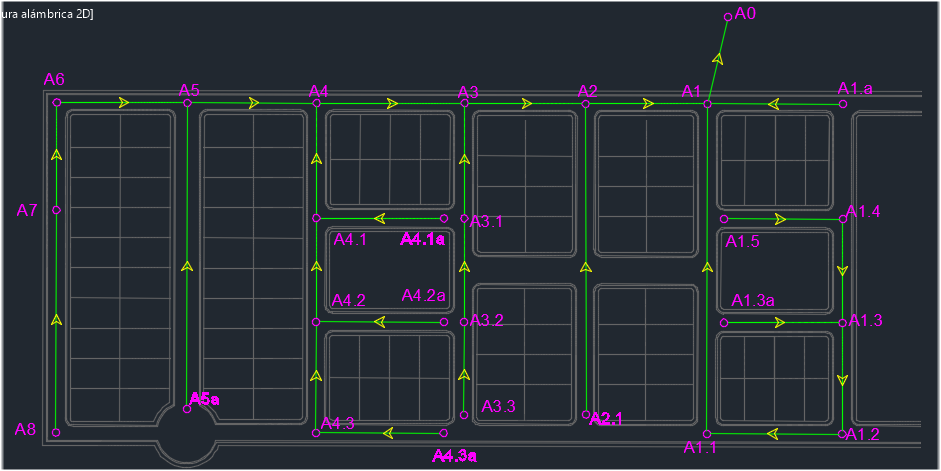Select the arrow between A1.4 and A1.3
The width and height of the screenshot is (941, 471).
tap(843, 270)
